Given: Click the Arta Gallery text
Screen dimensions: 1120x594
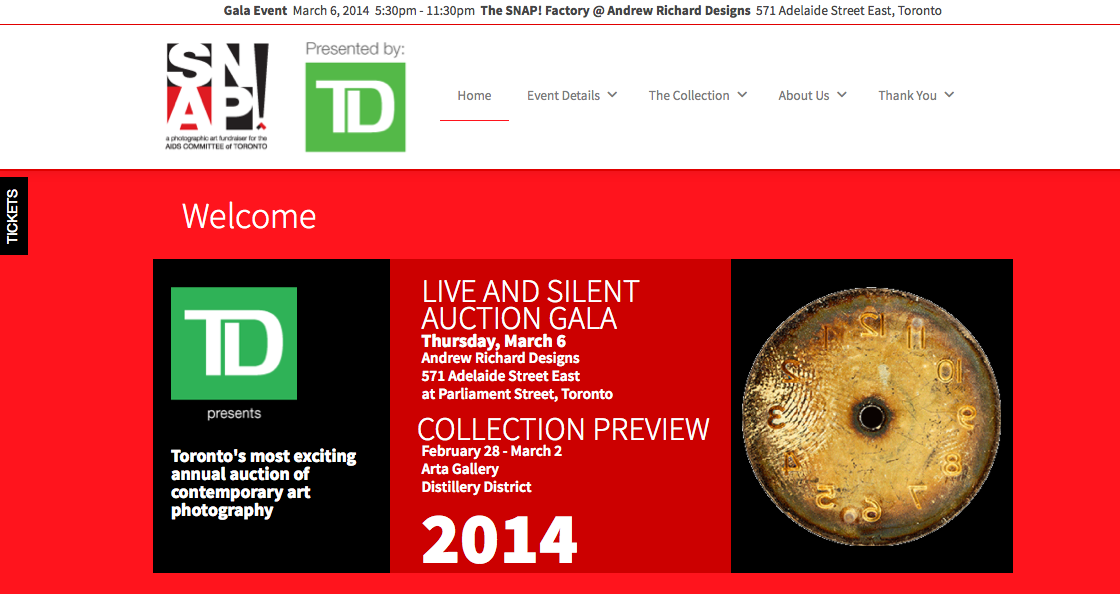Looking at the screenshot, I should coord(460,469).
